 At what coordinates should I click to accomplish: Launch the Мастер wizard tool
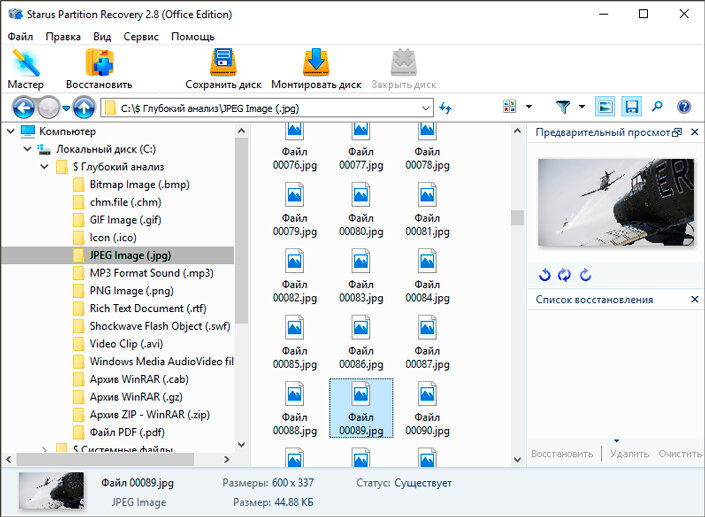26,69
